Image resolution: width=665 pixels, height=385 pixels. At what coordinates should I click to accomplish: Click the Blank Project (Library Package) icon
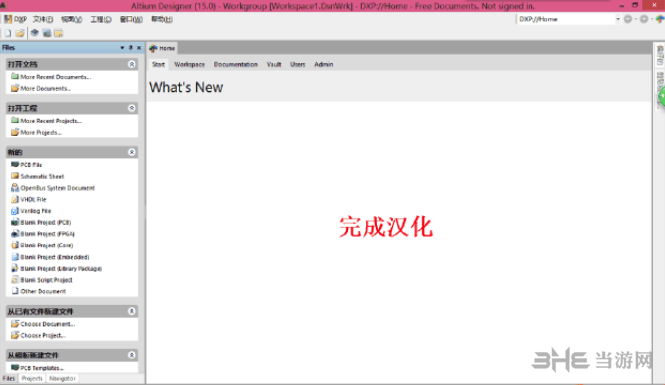(15, 268)
